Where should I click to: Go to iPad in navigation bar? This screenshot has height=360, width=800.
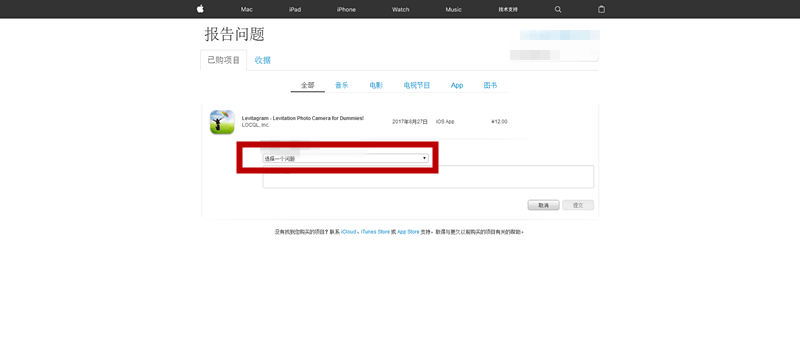tap(295, 10)
